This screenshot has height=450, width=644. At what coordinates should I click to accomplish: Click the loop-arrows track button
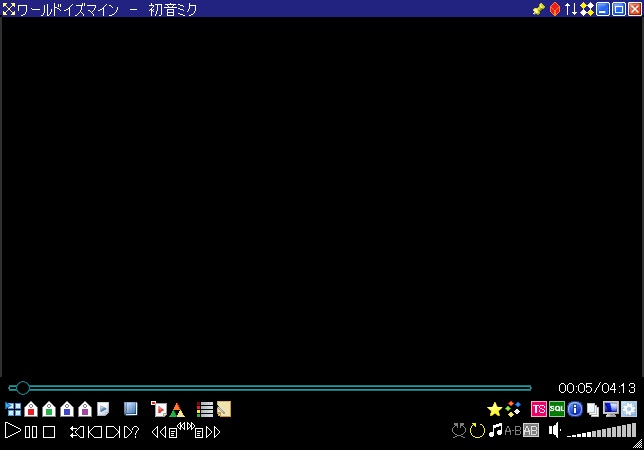pos(77,432)
